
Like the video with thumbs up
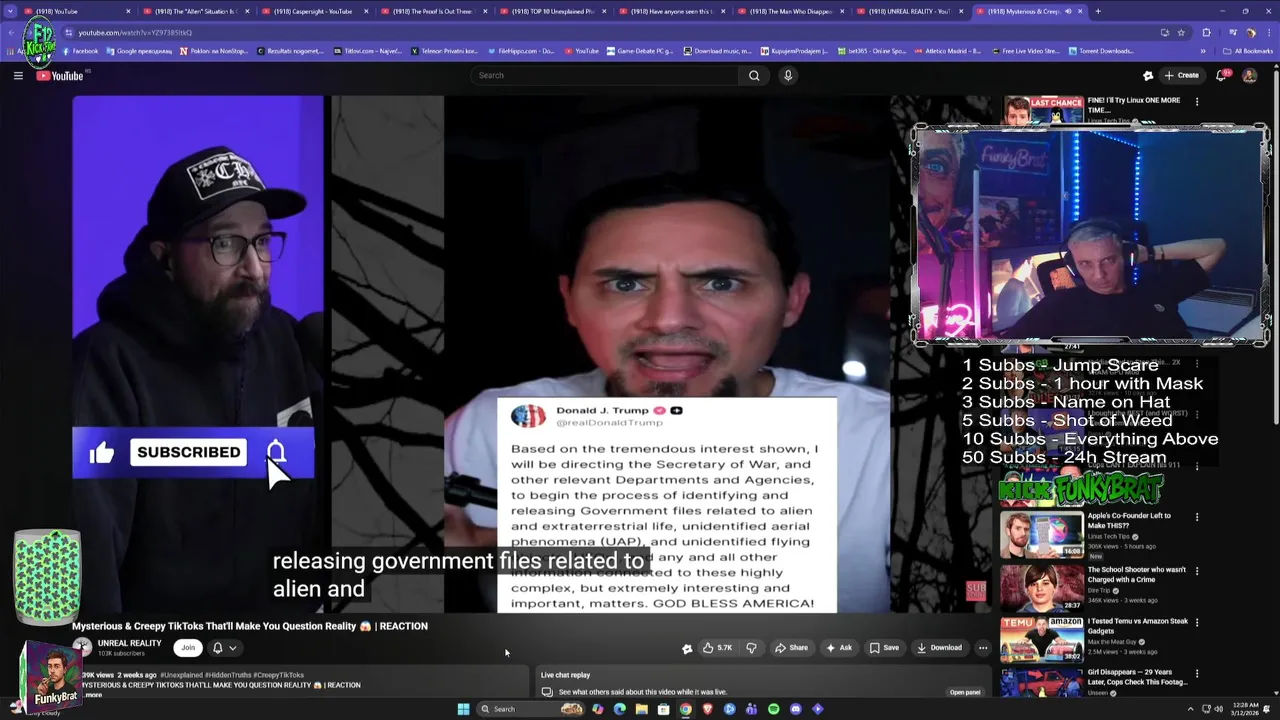click(717, 648)
